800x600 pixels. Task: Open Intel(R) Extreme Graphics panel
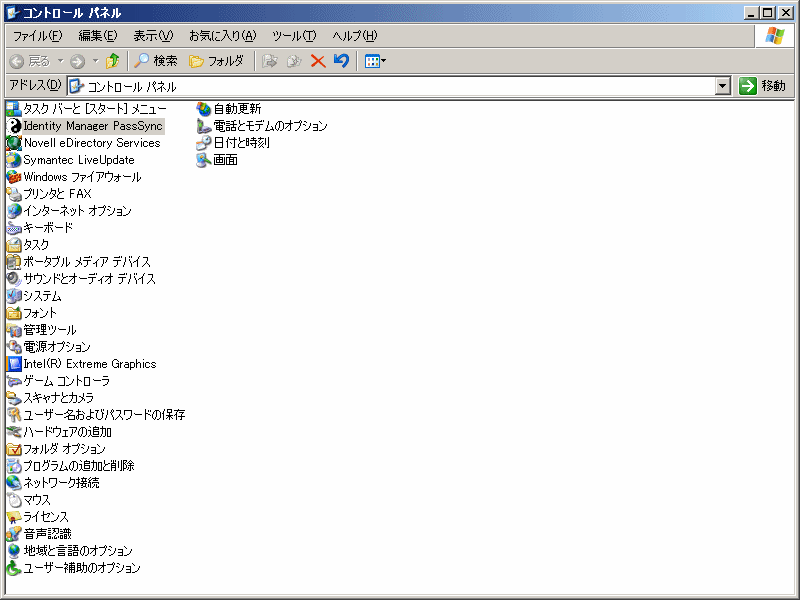(85, 364)
